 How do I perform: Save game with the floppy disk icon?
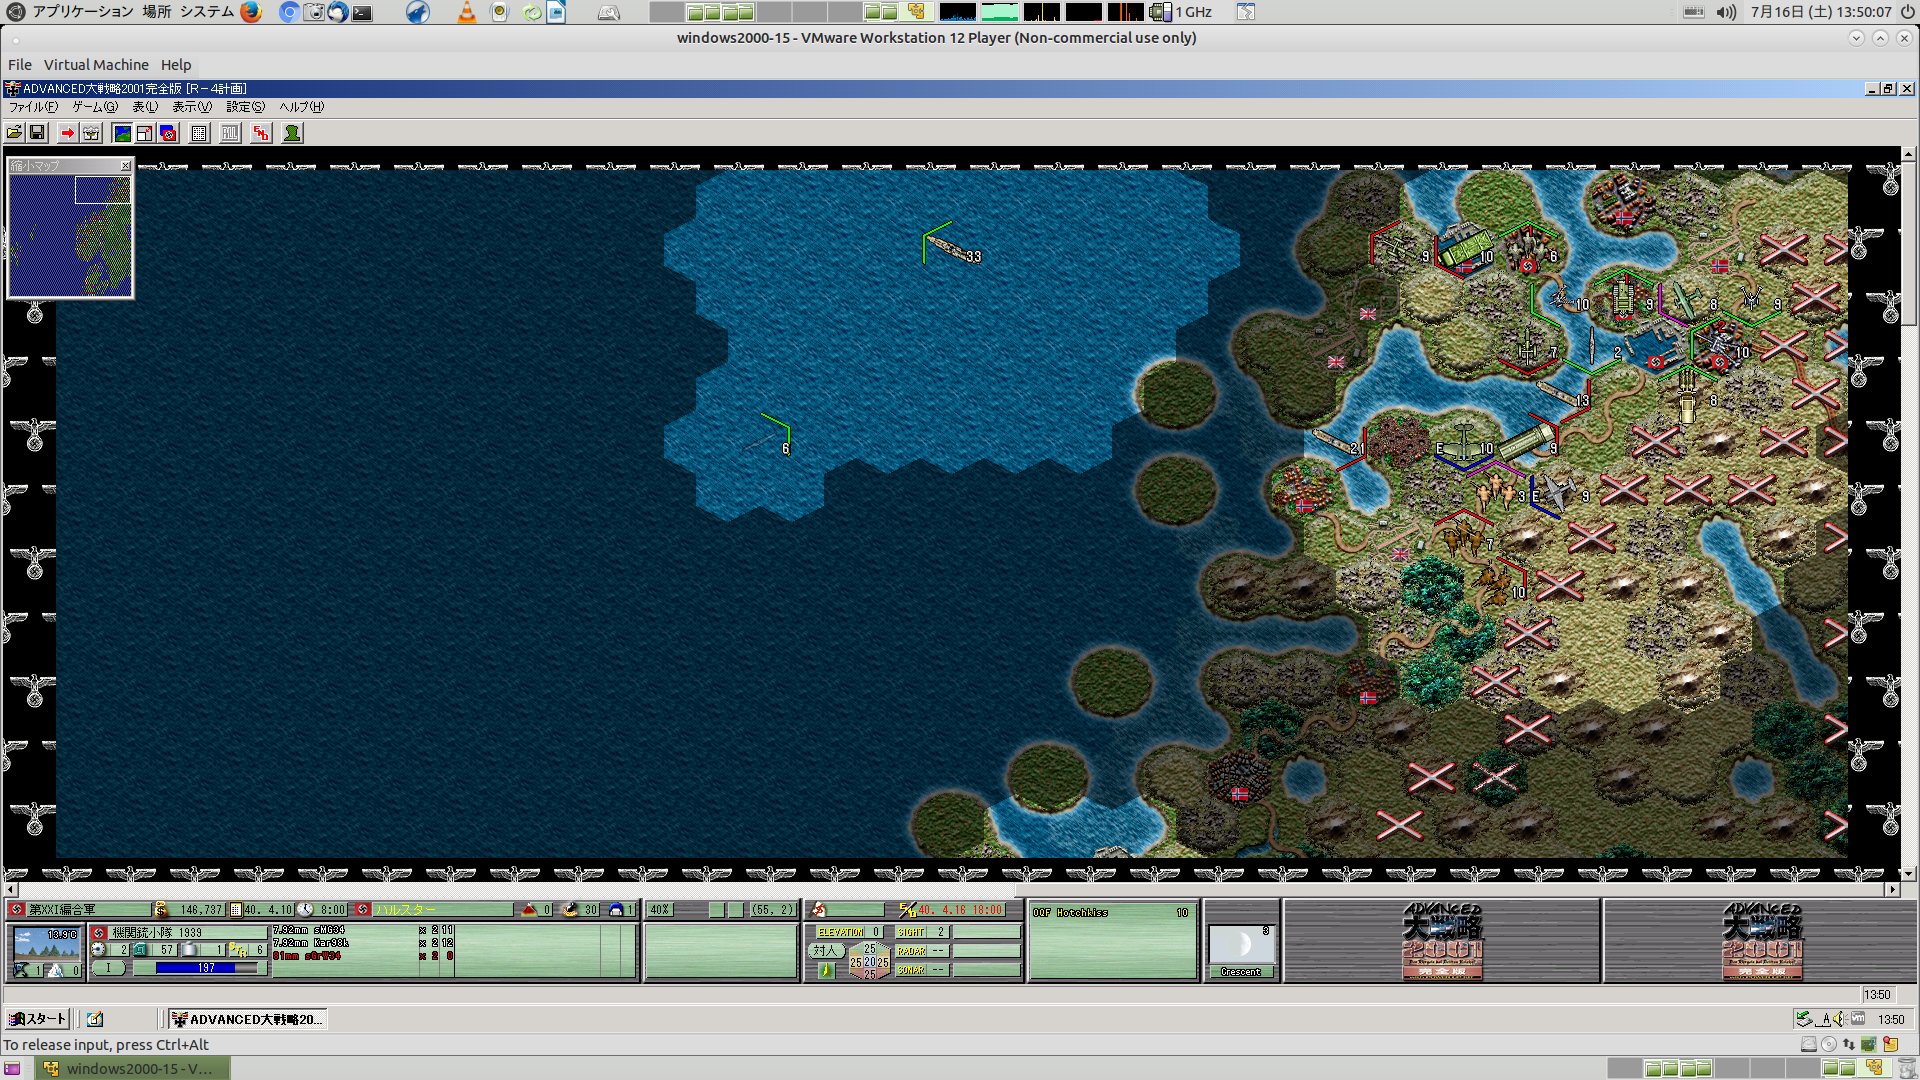point(37,133)
